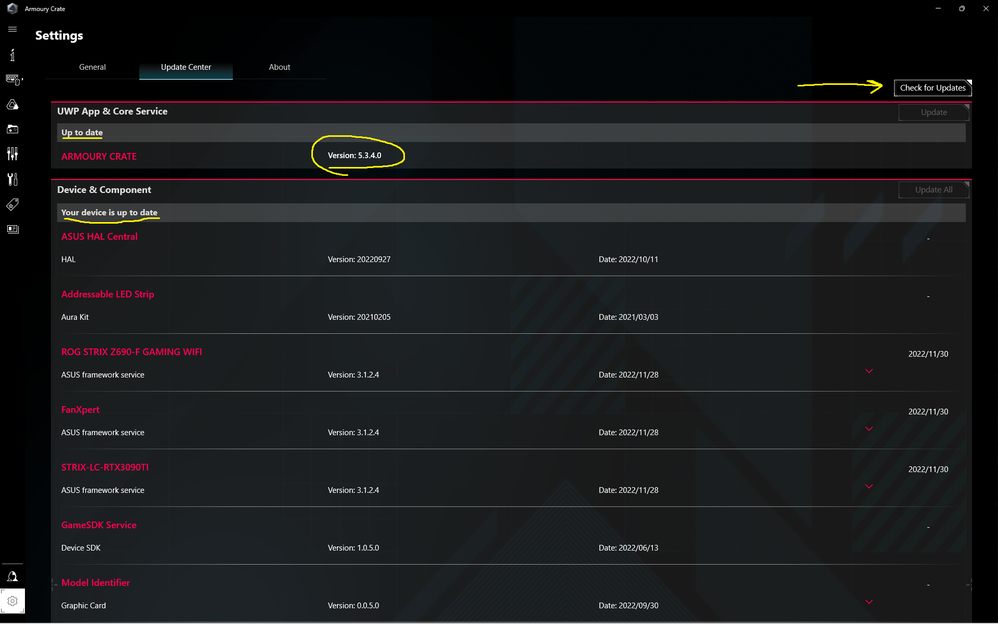Click the Update All button
This screenshot has width=998, height=624.
click(934, 190)
